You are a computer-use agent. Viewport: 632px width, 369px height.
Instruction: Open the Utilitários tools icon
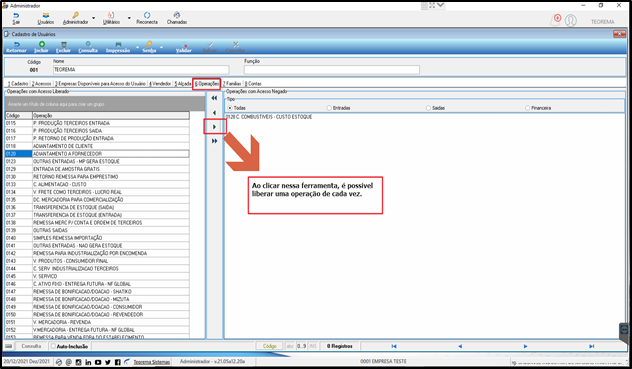[111, 15]
